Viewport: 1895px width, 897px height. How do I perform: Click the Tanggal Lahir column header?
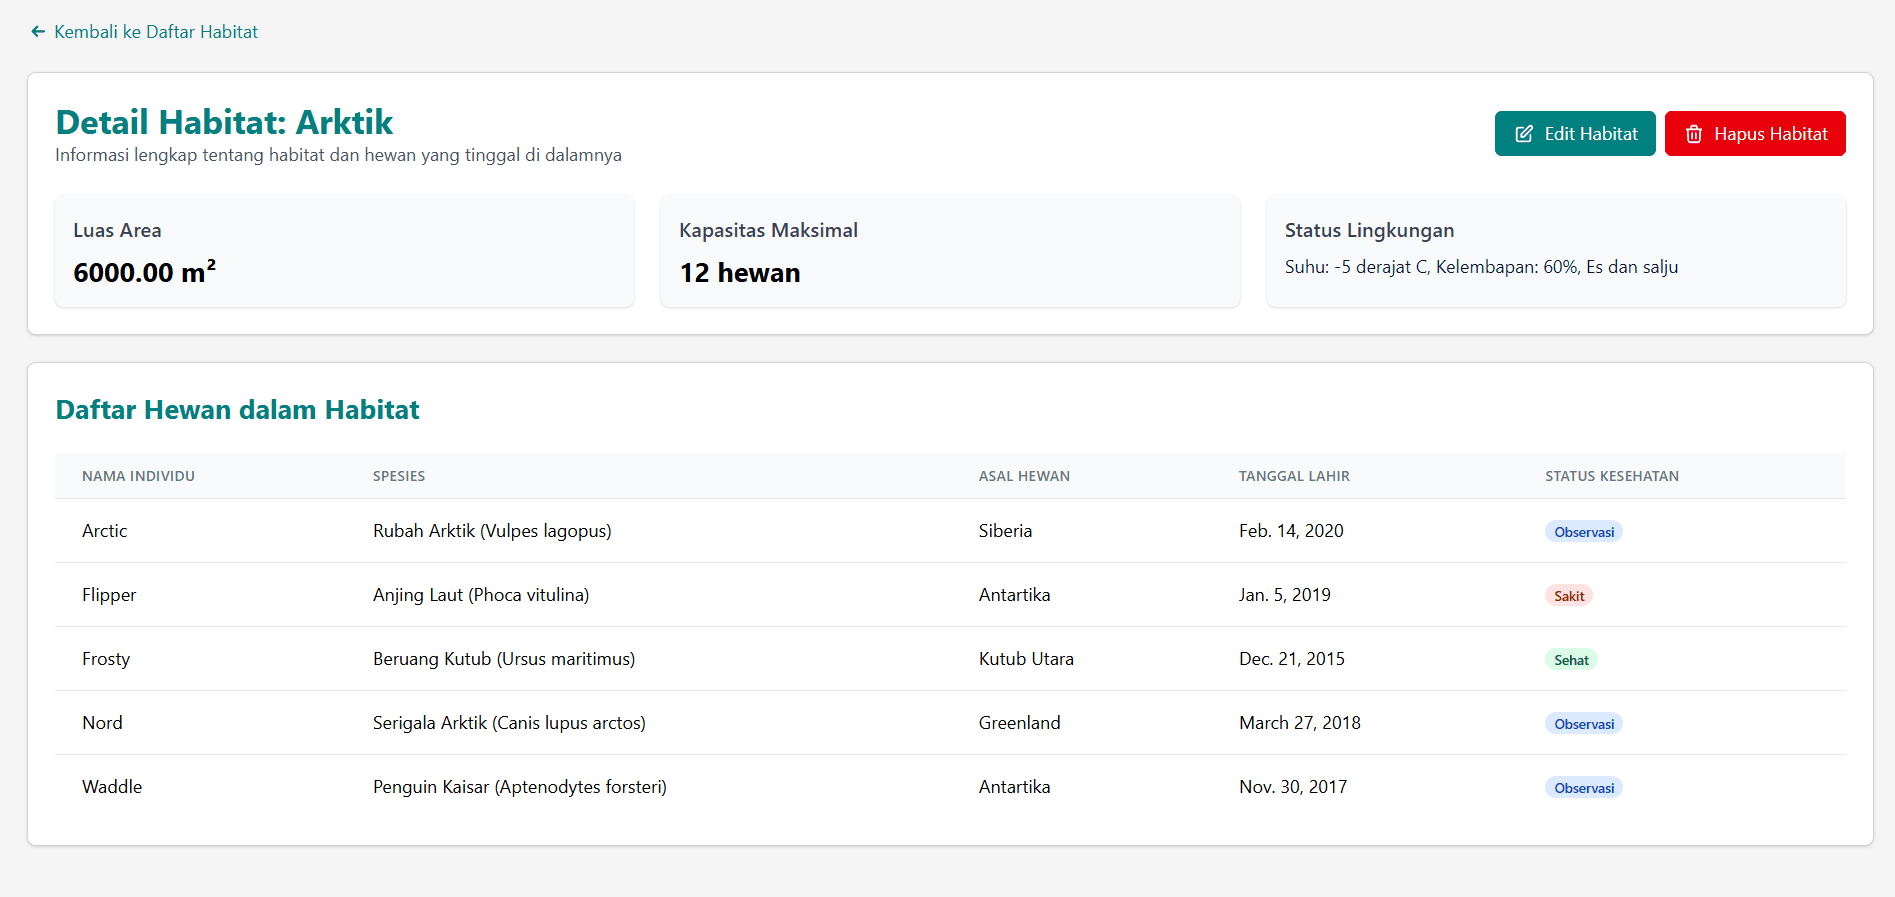click(x=1293, y=476)
